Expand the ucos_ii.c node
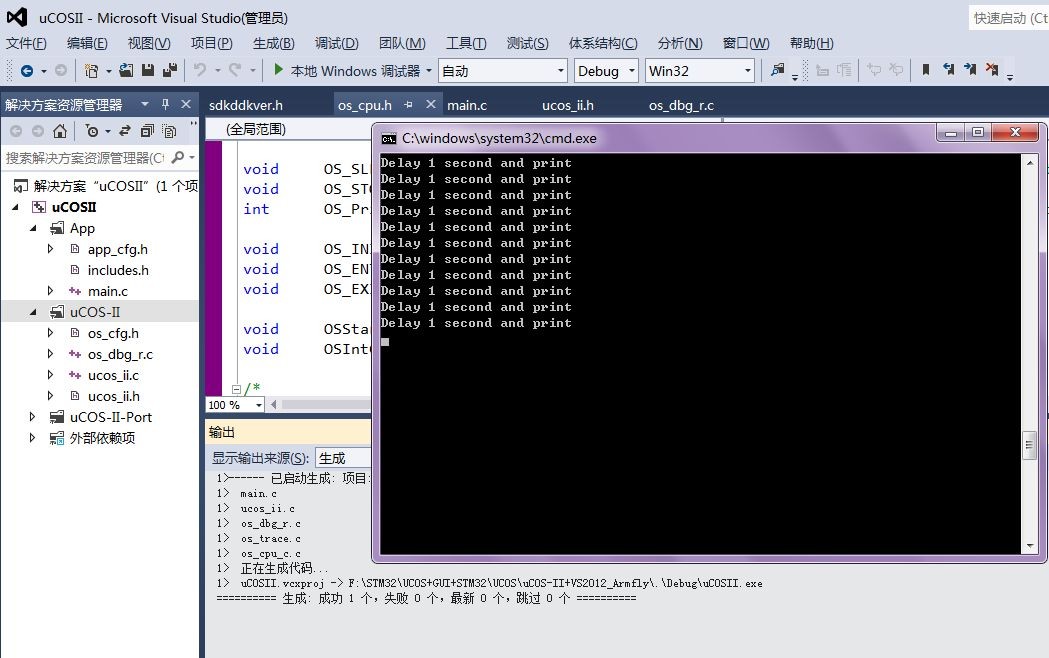This screenshot has height=658, width=1049. pos(50,375)
